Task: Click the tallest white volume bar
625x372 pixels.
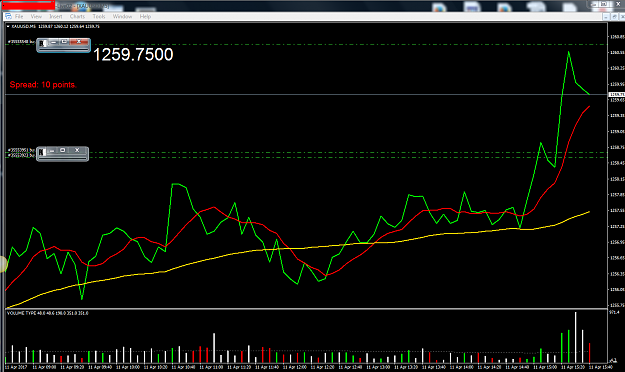Action: pos(575,337)
